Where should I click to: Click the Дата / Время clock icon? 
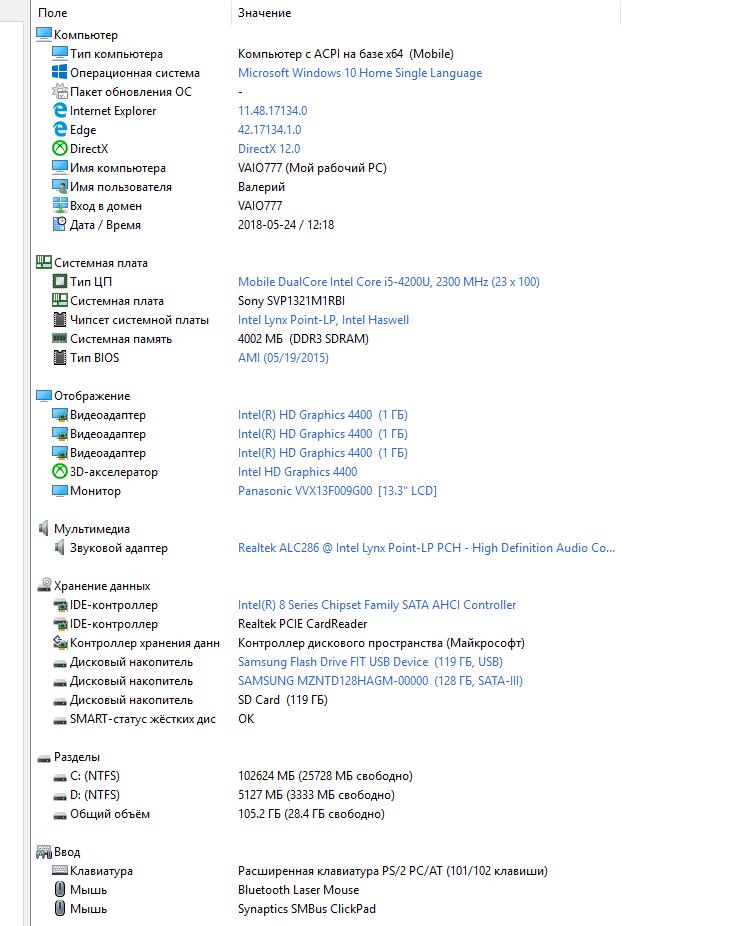pos(60,224)
